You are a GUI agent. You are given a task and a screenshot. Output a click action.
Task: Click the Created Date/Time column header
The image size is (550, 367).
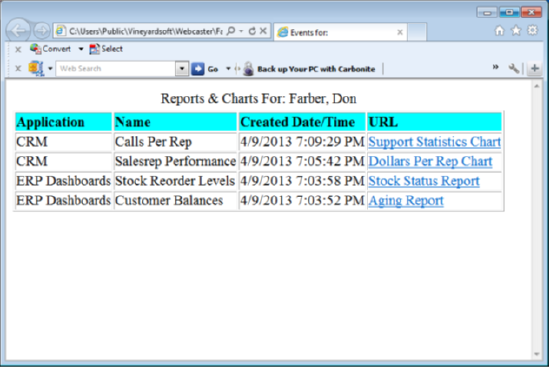coord(302,122)
